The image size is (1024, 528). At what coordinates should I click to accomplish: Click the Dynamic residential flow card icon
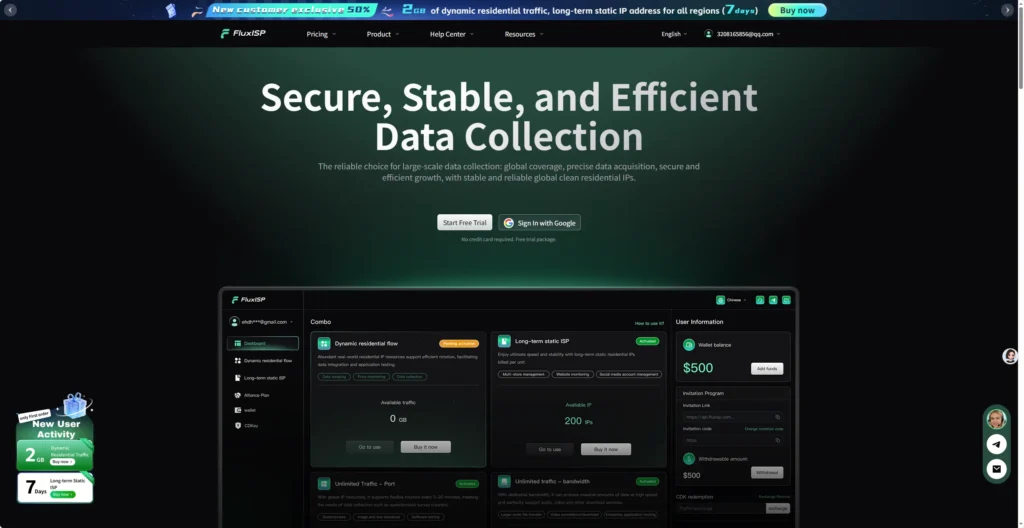click(x=324, y=343)
